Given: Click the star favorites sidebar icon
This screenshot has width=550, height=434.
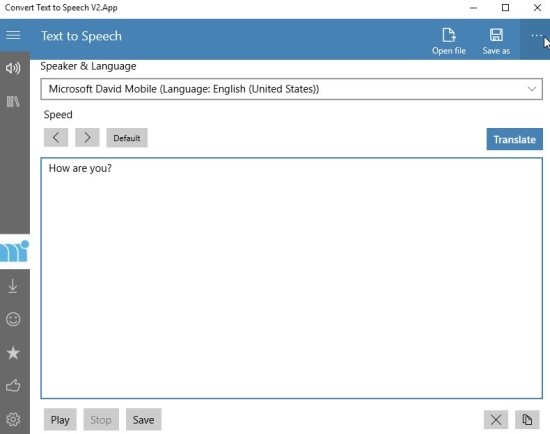Looking at the screenshot, I should [13, 353].
